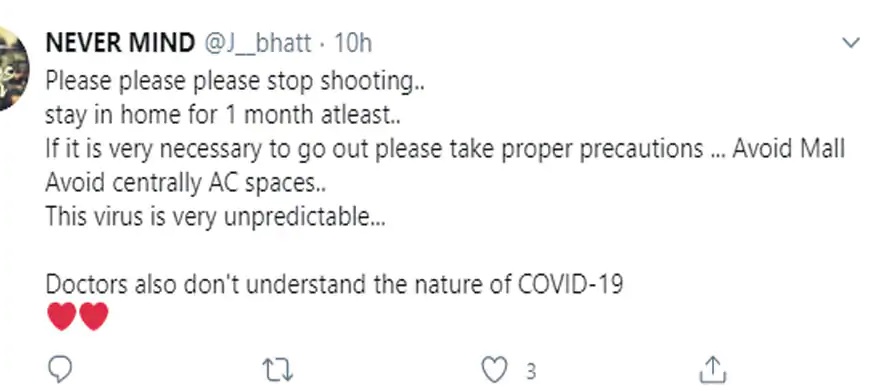The image size is (871, 391).
Task: Click the 'Avoid centrally AC spaces..' line
Action: (186, 183)
